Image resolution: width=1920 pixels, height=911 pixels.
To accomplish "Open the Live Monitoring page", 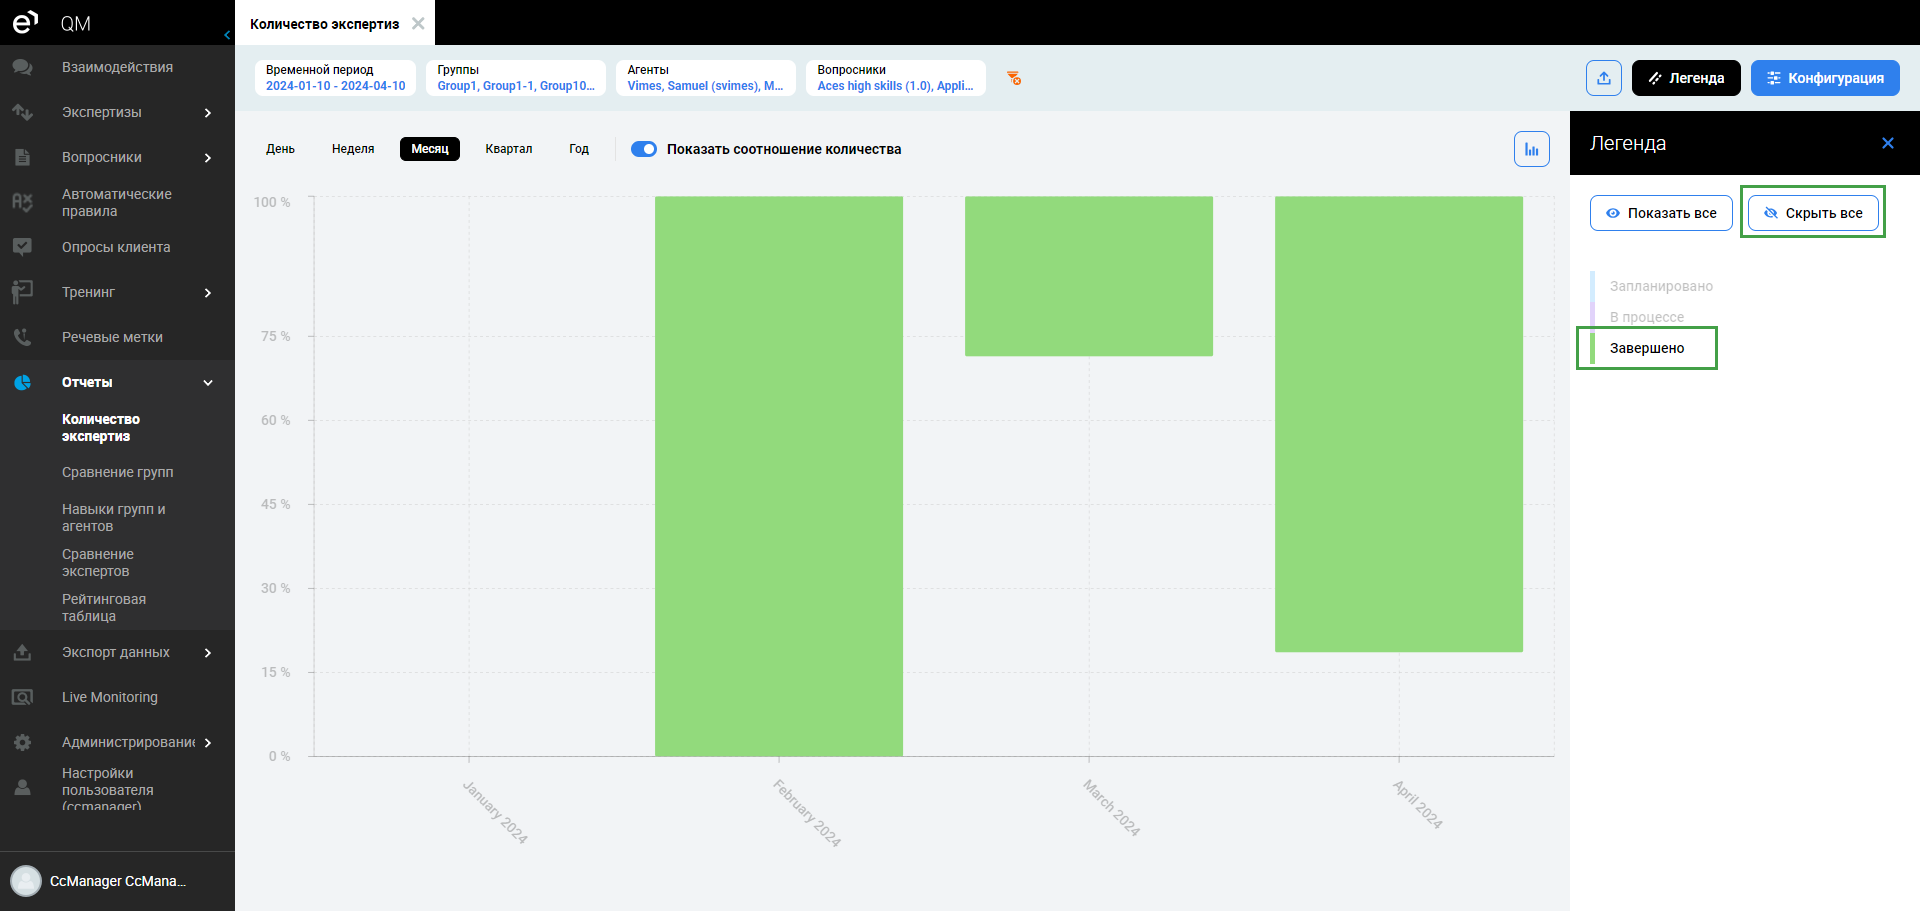I will click(x=110, y=697).
